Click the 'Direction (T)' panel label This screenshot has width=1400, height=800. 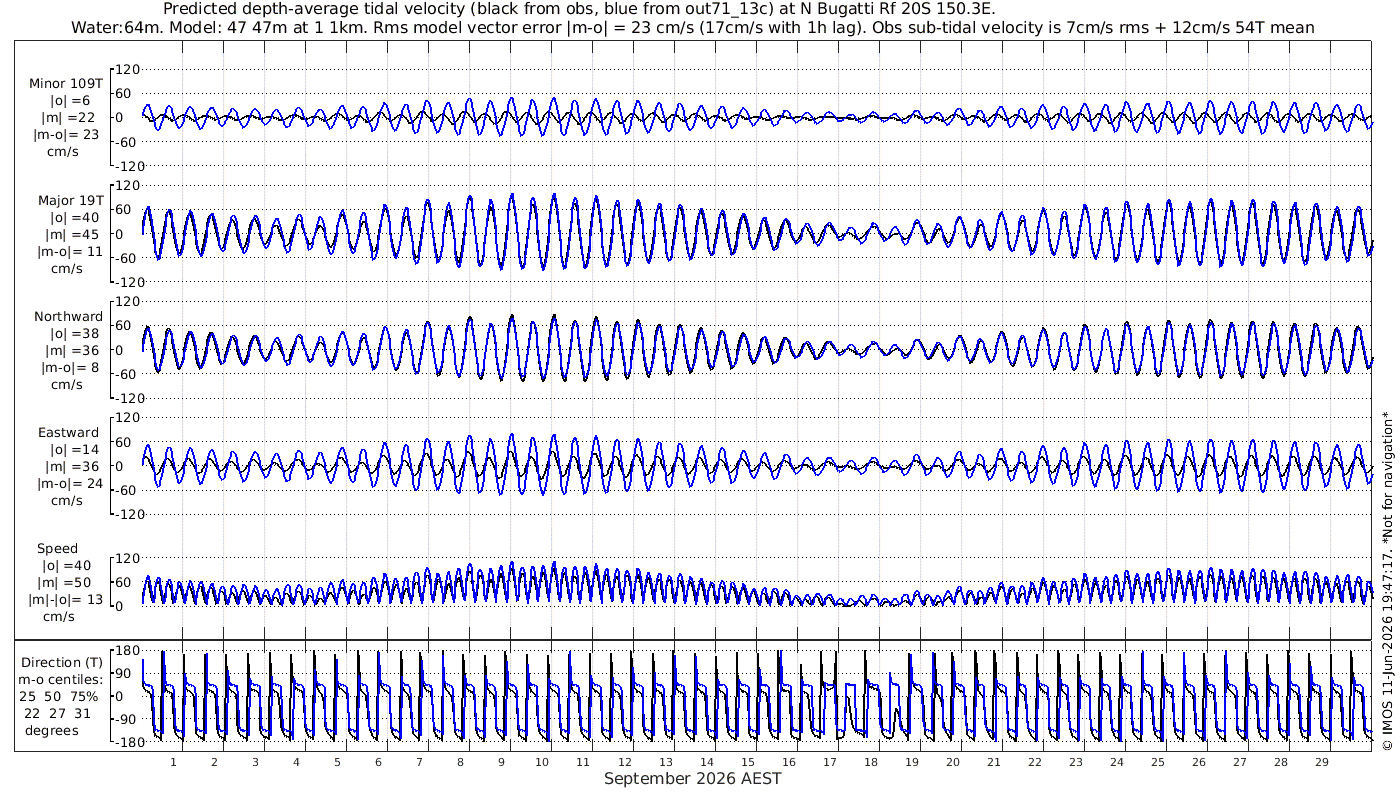pos(62,663)
